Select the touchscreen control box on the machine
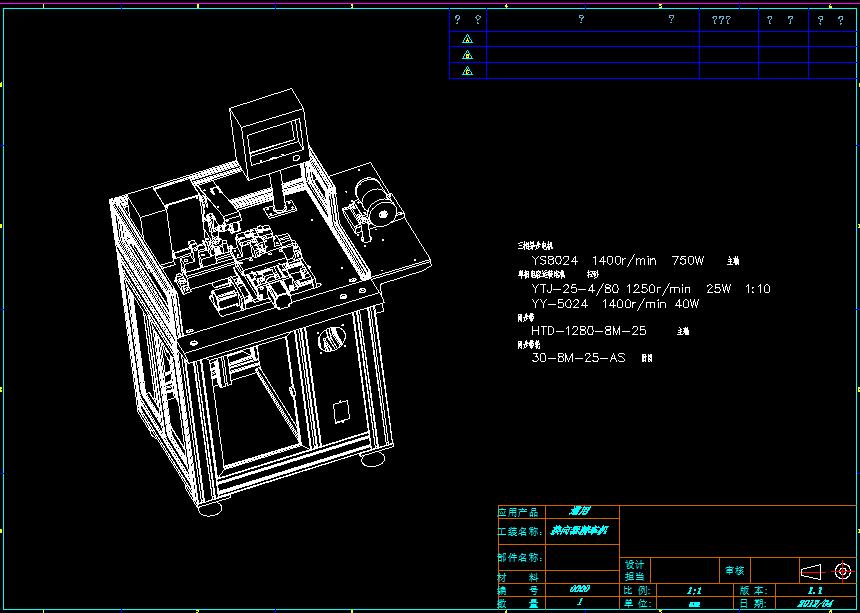Screen dimensions: 860x613 click(x=269, y=133)
